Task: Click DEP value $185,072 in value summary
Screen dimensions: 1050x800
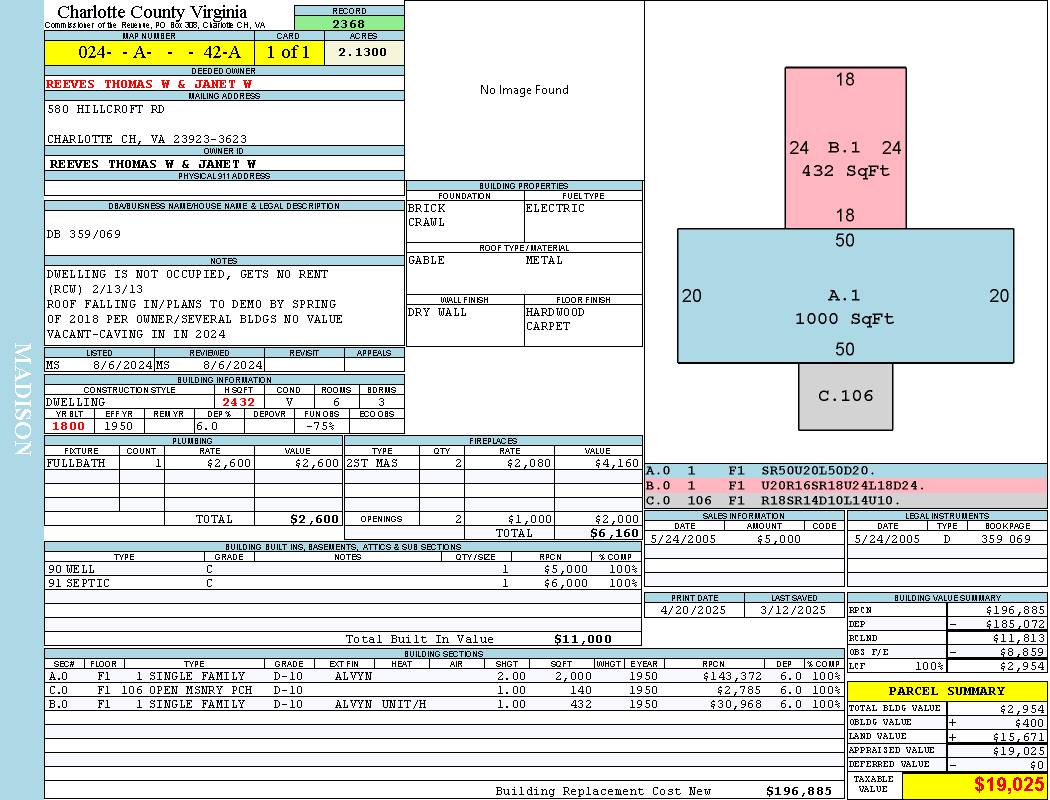Action: [x=1015, y=624]
